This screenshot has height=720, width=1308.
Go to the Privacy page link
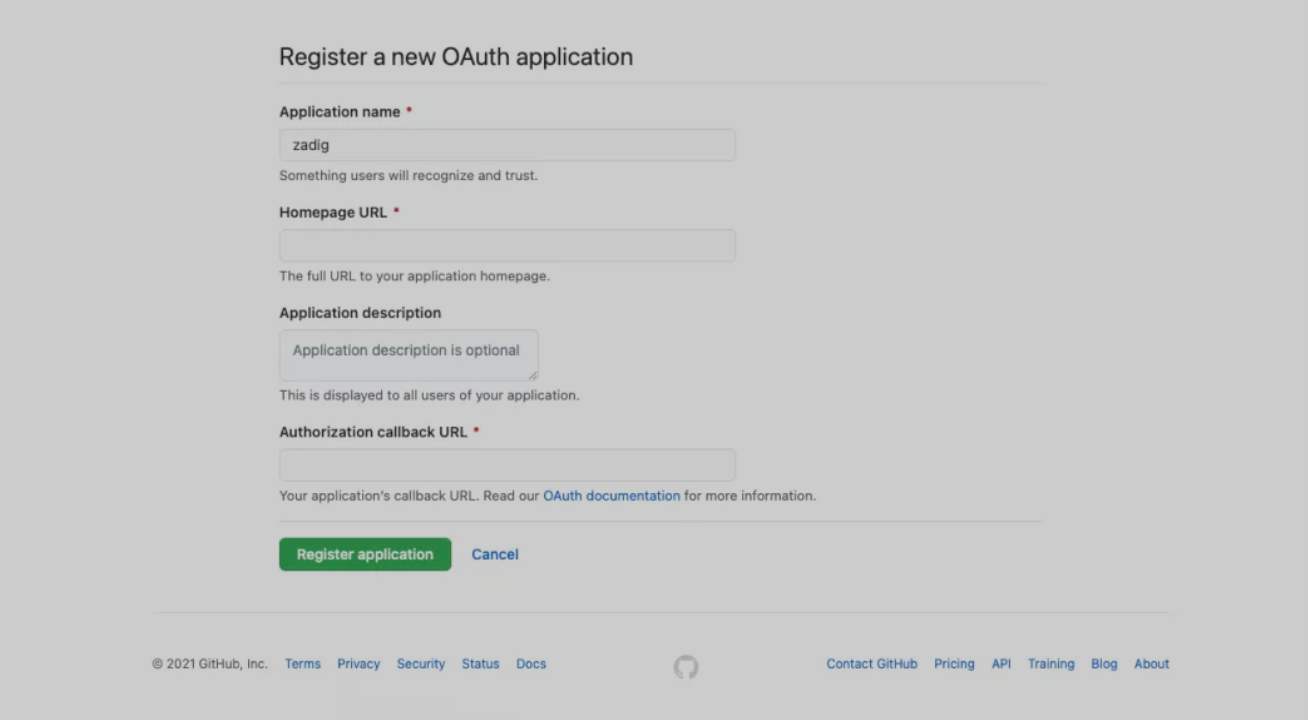pyautogui.click(x=358, y=664)
